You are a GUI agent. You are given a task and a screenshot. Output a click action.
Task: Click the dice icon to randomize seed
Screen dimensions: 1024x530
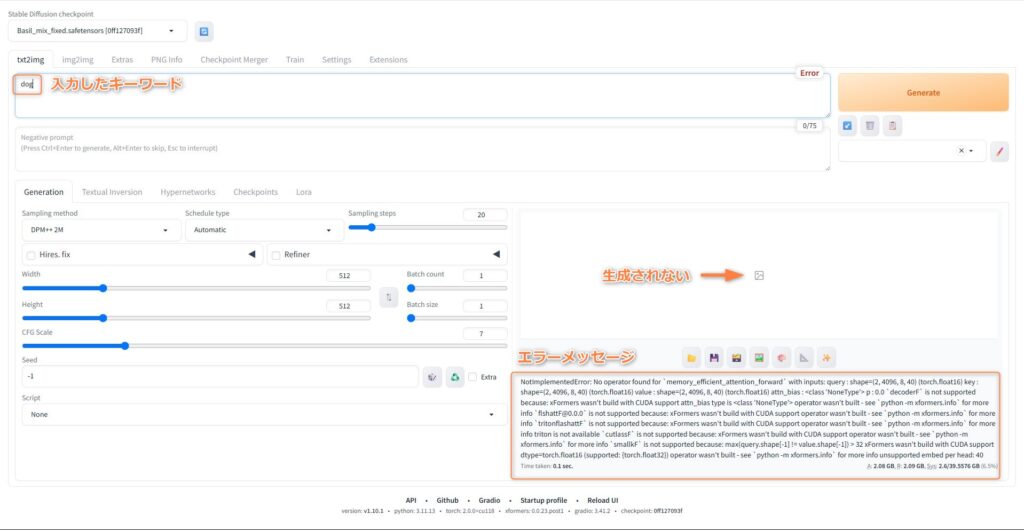pos(432,377)
